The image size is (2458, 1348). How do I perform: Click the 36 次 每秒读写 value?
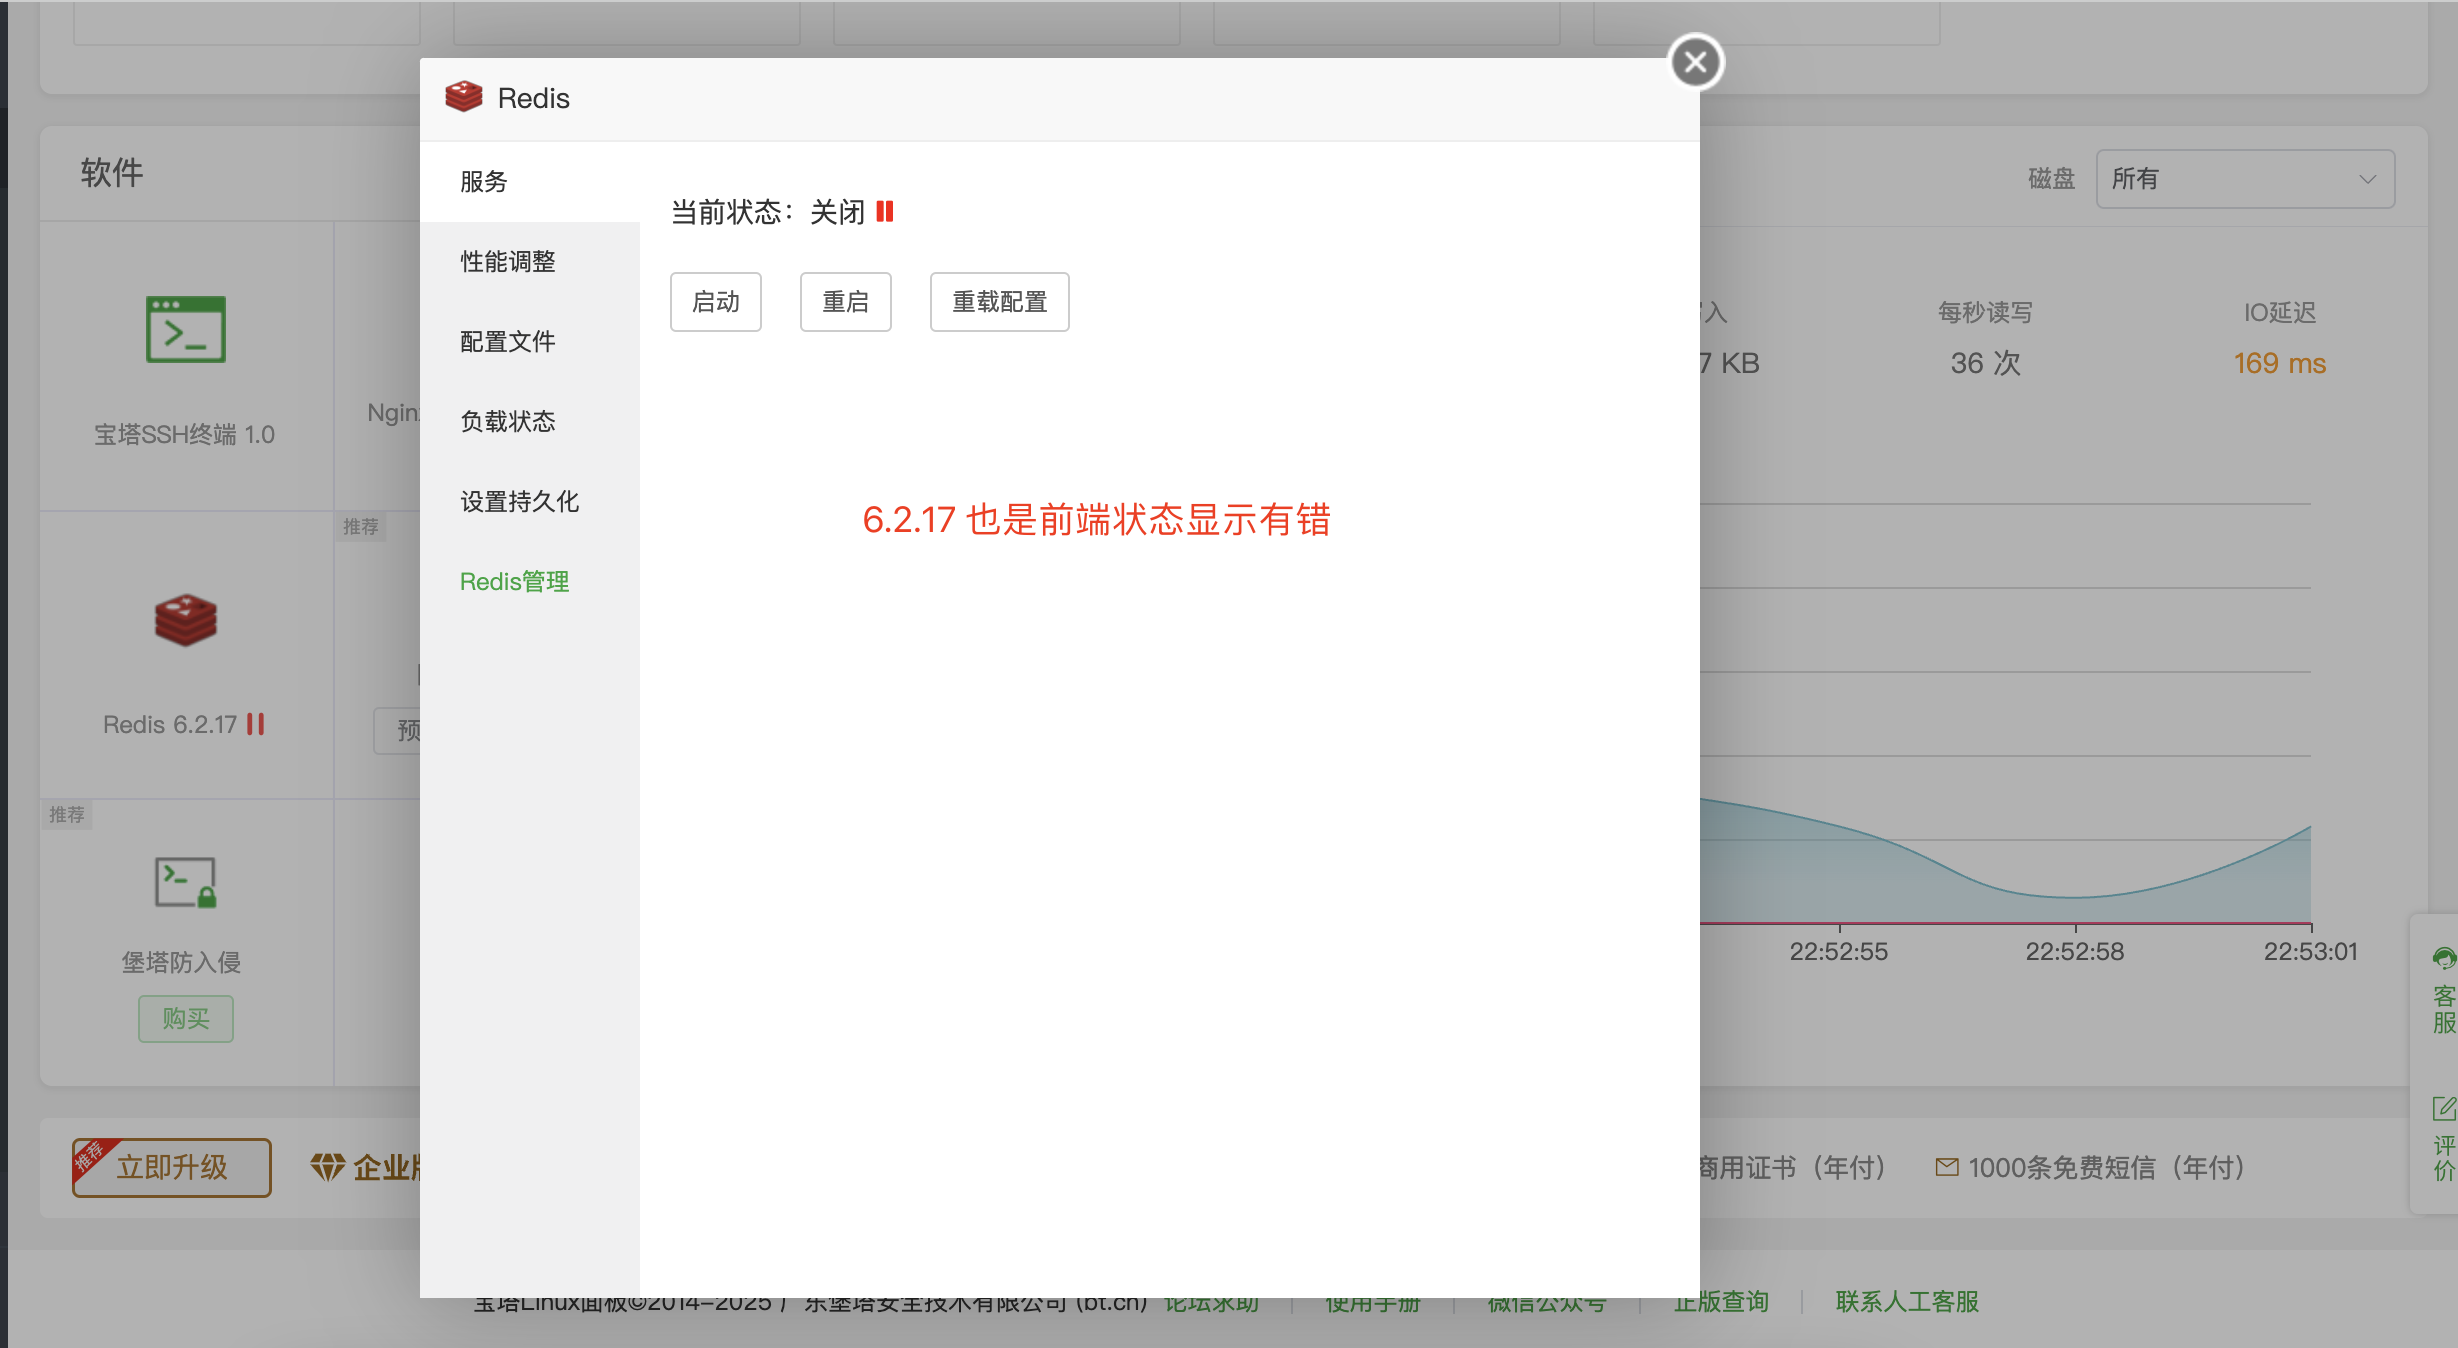[x=1986, y=363]
